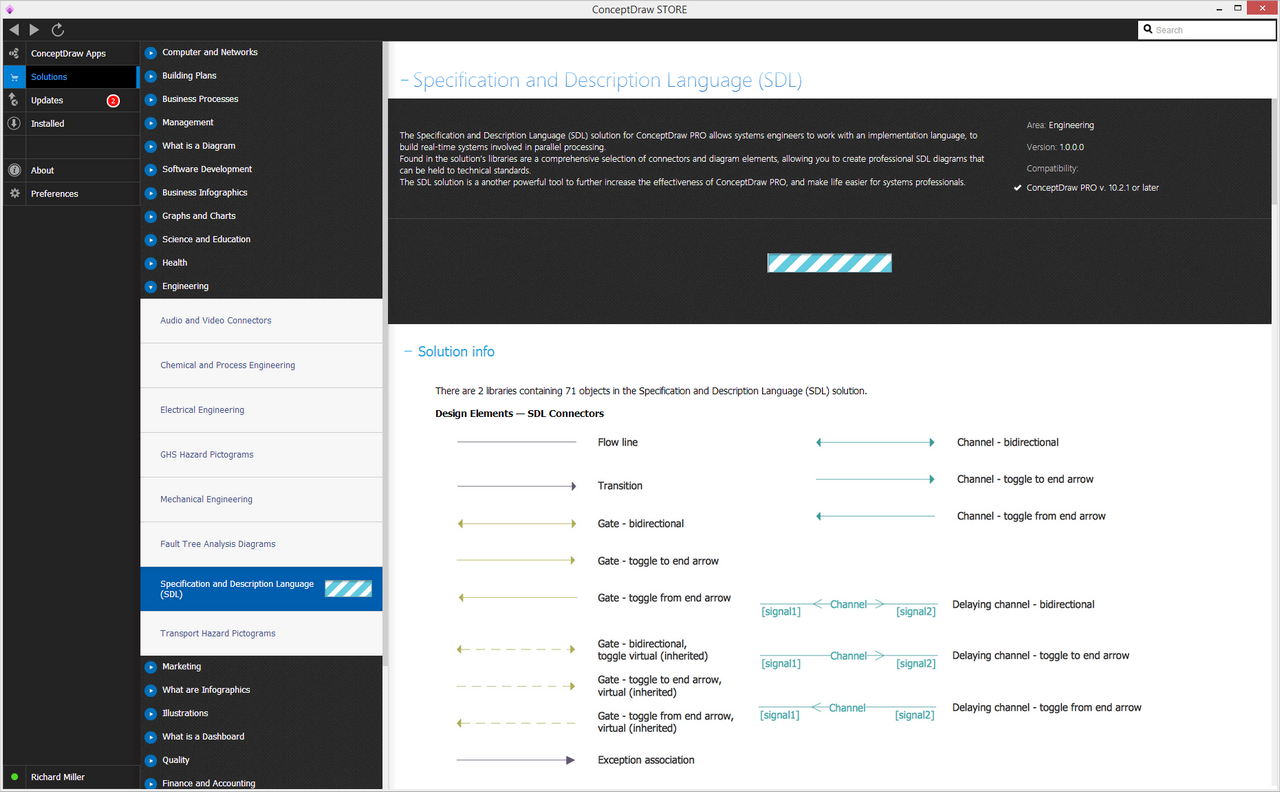Open Updates using its sidebar icon
Image resolution: width=1280 pixels, height=792 pixels.
pos(14,100)
